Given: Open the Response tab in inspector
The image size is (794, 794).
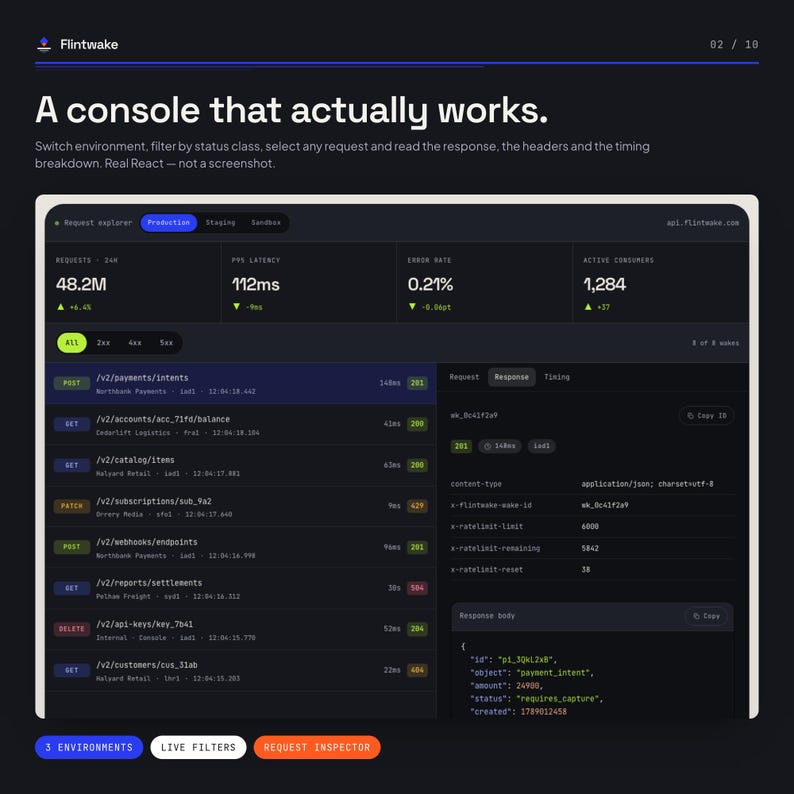Looking at the screenshot, I should [511, 377].
